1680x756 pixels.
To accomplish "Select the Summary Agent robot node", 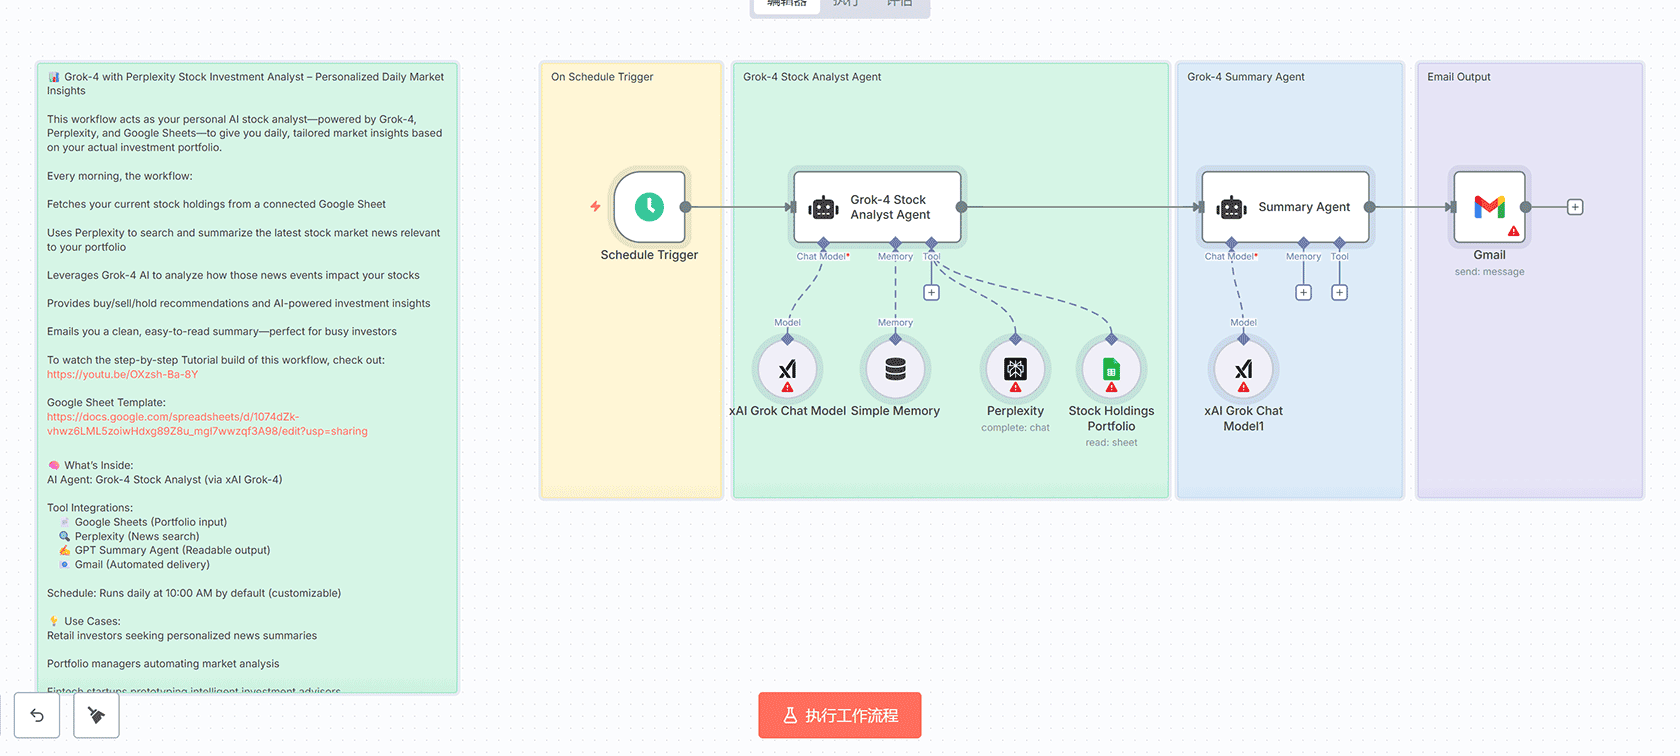I will [1285, 207].
